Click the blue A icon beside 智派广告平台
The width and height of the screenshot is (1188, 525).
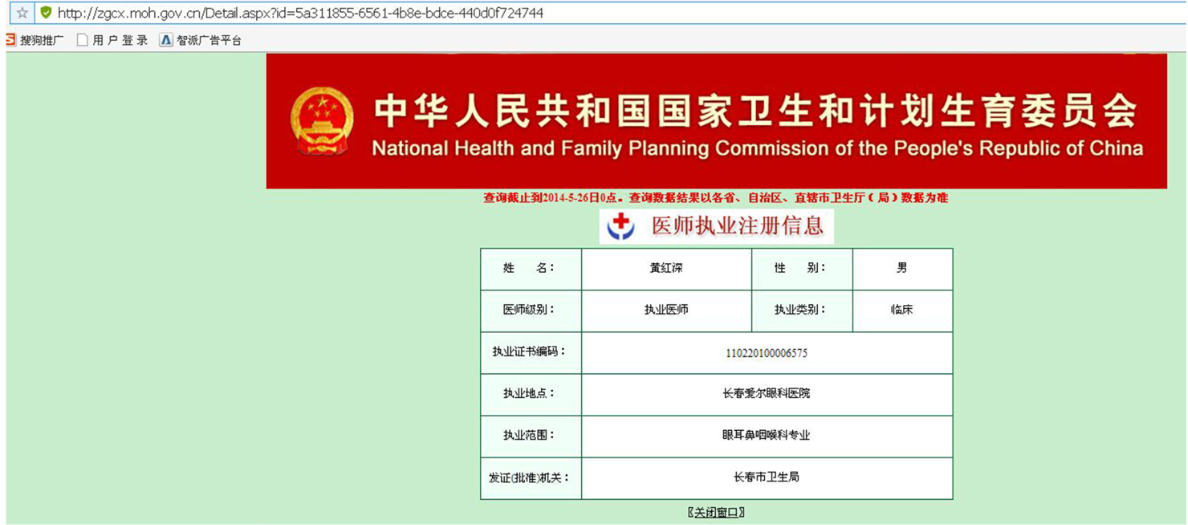[x=167, y=41]
